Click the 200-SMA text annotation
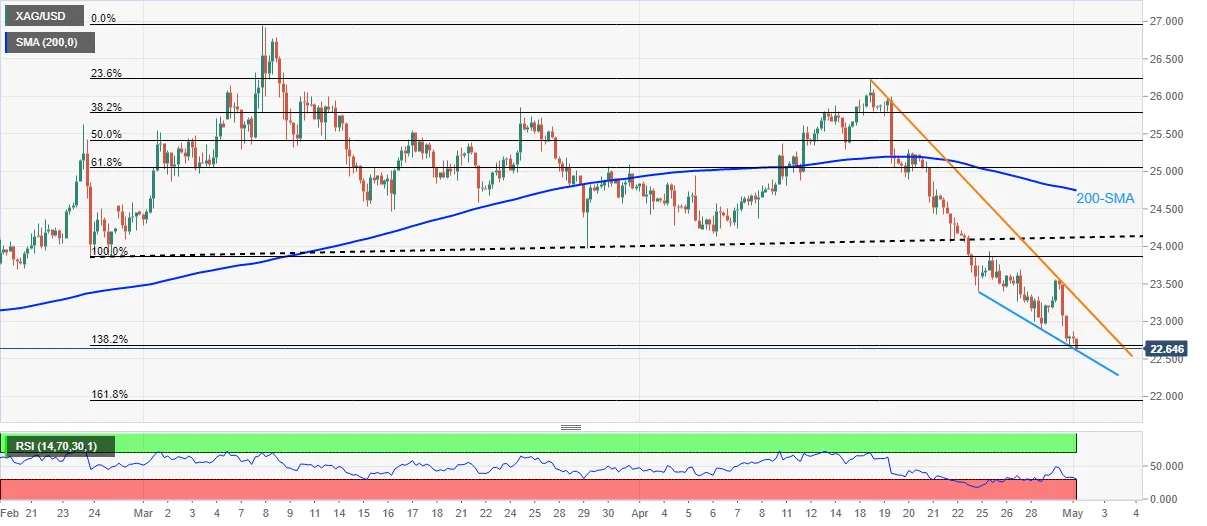The width and height of the screenshot is (1207, 526). [1105, 199]
